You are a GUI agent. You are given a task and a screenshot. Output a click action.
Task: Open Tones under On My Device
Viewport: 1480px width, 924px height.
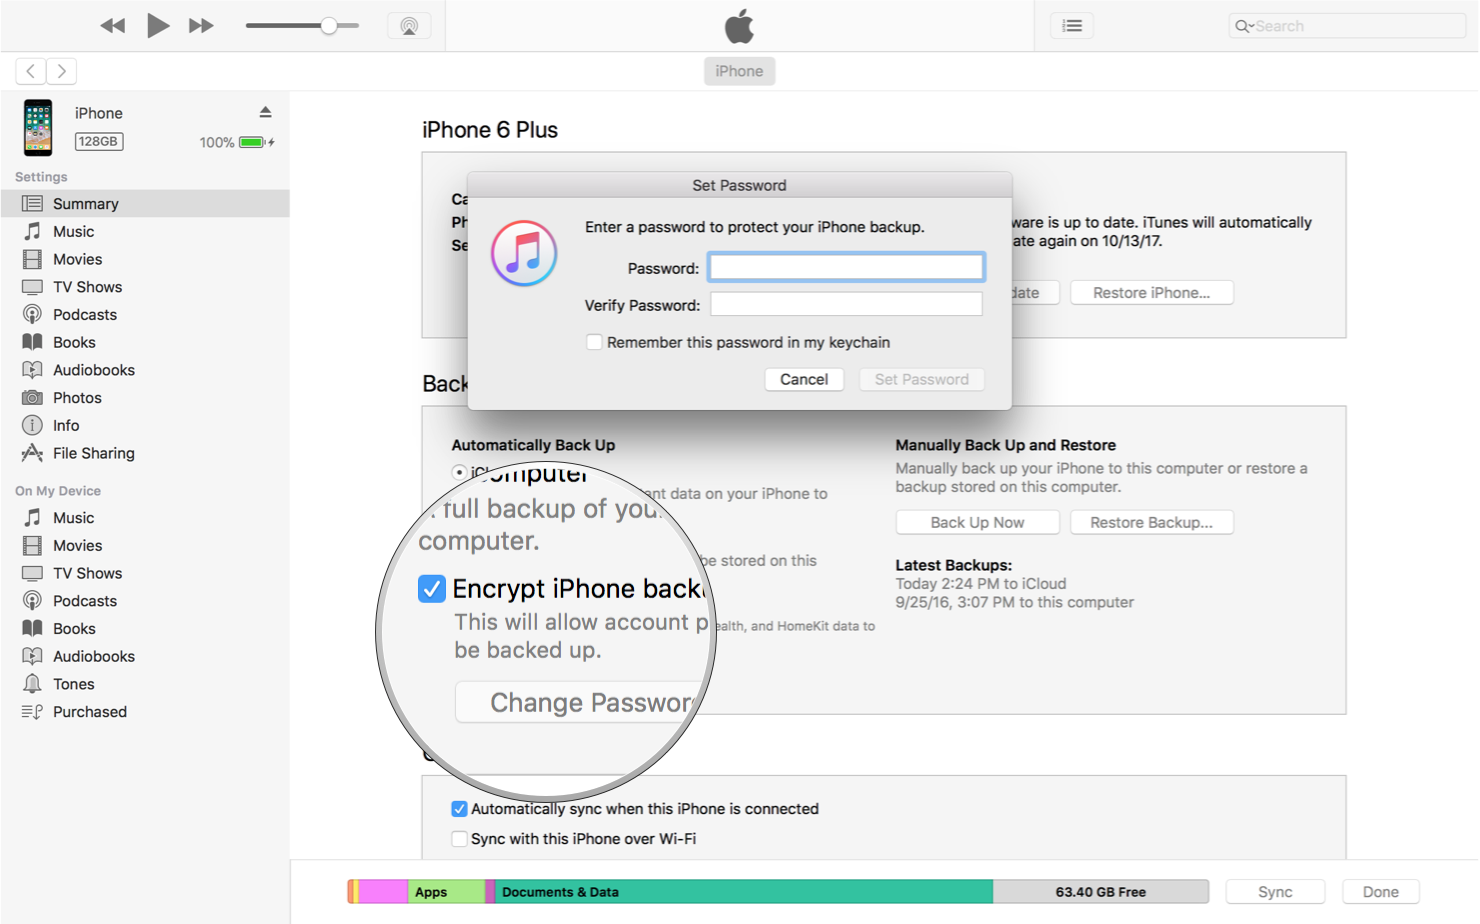(145, 684)
